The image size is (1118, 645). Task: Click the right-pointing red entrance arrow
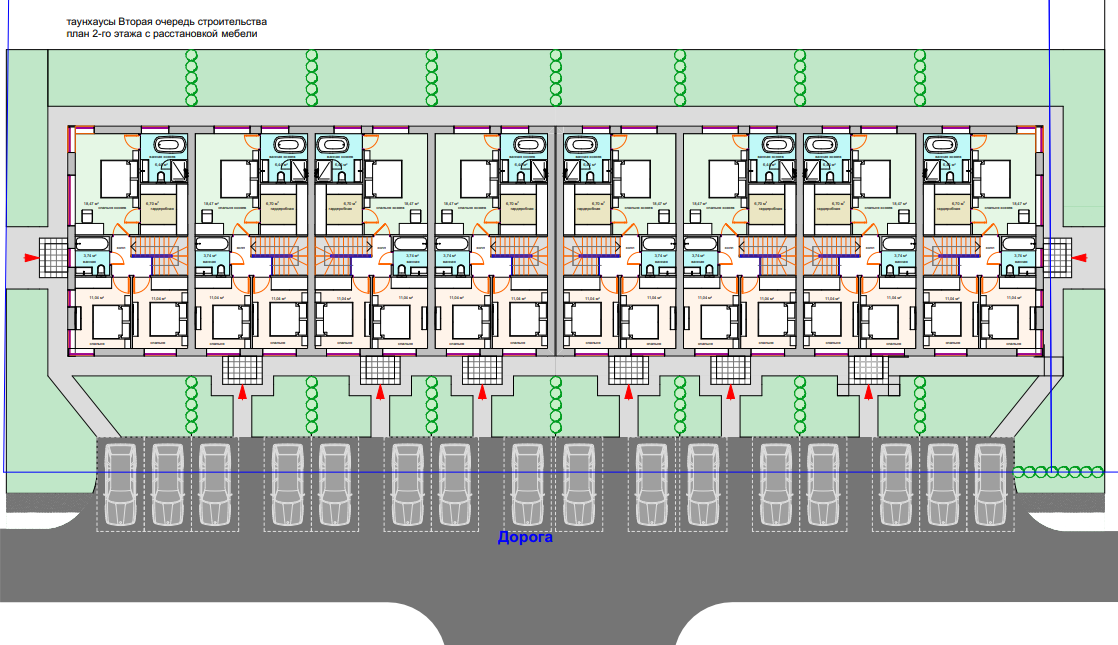[x=31, y=258]
